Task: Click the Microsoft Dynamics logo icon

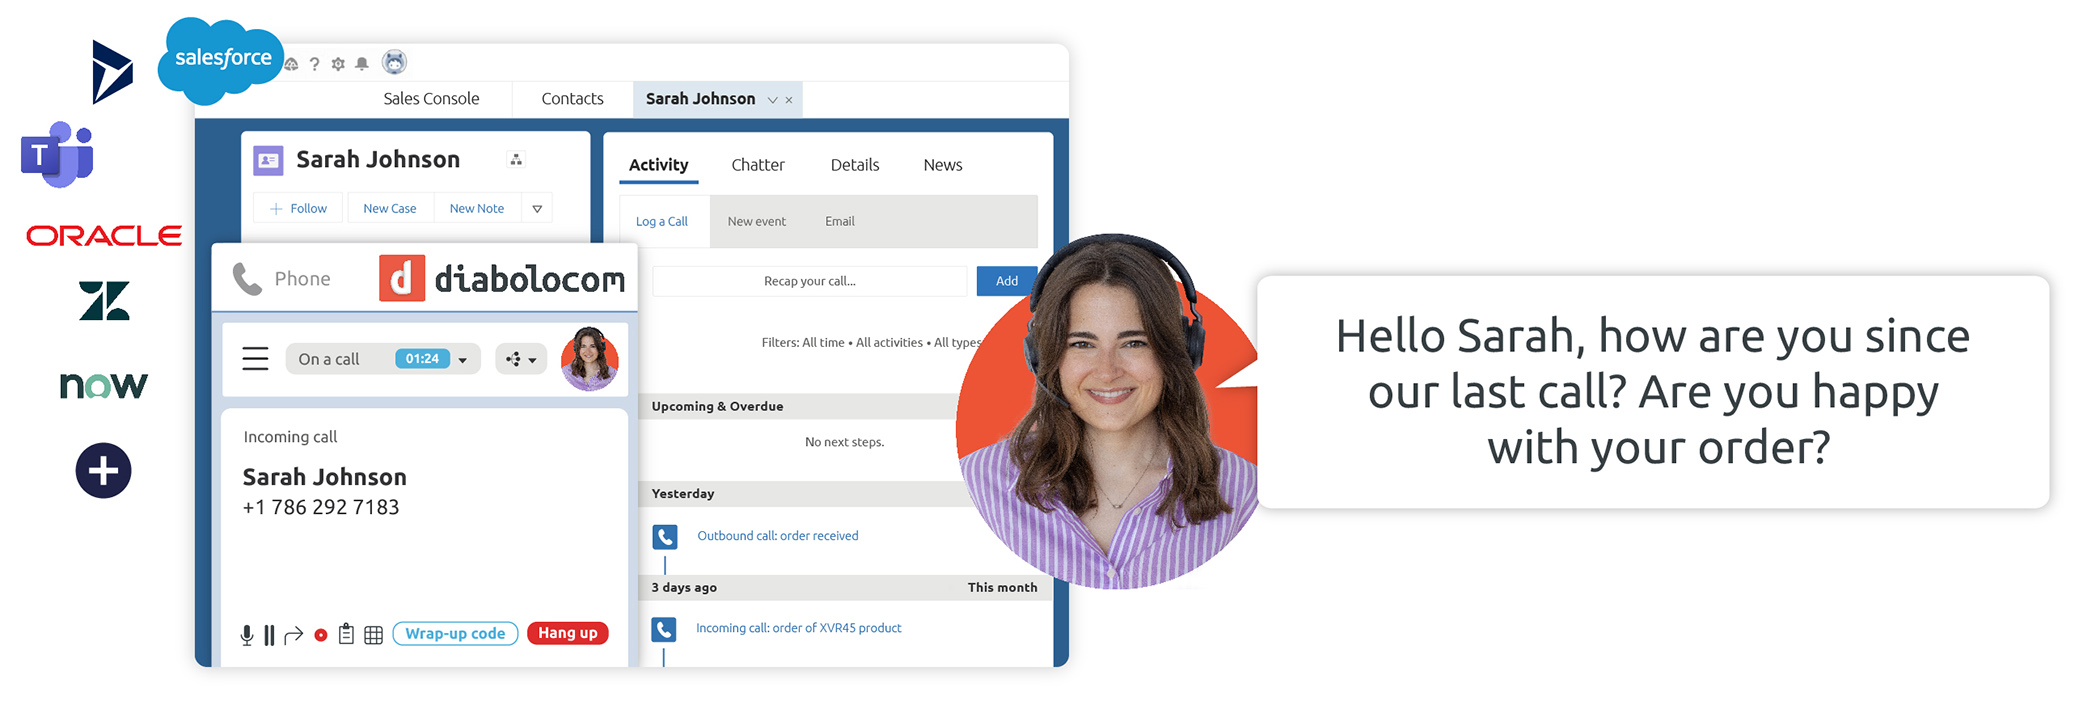Action: [x=112, y=72]
